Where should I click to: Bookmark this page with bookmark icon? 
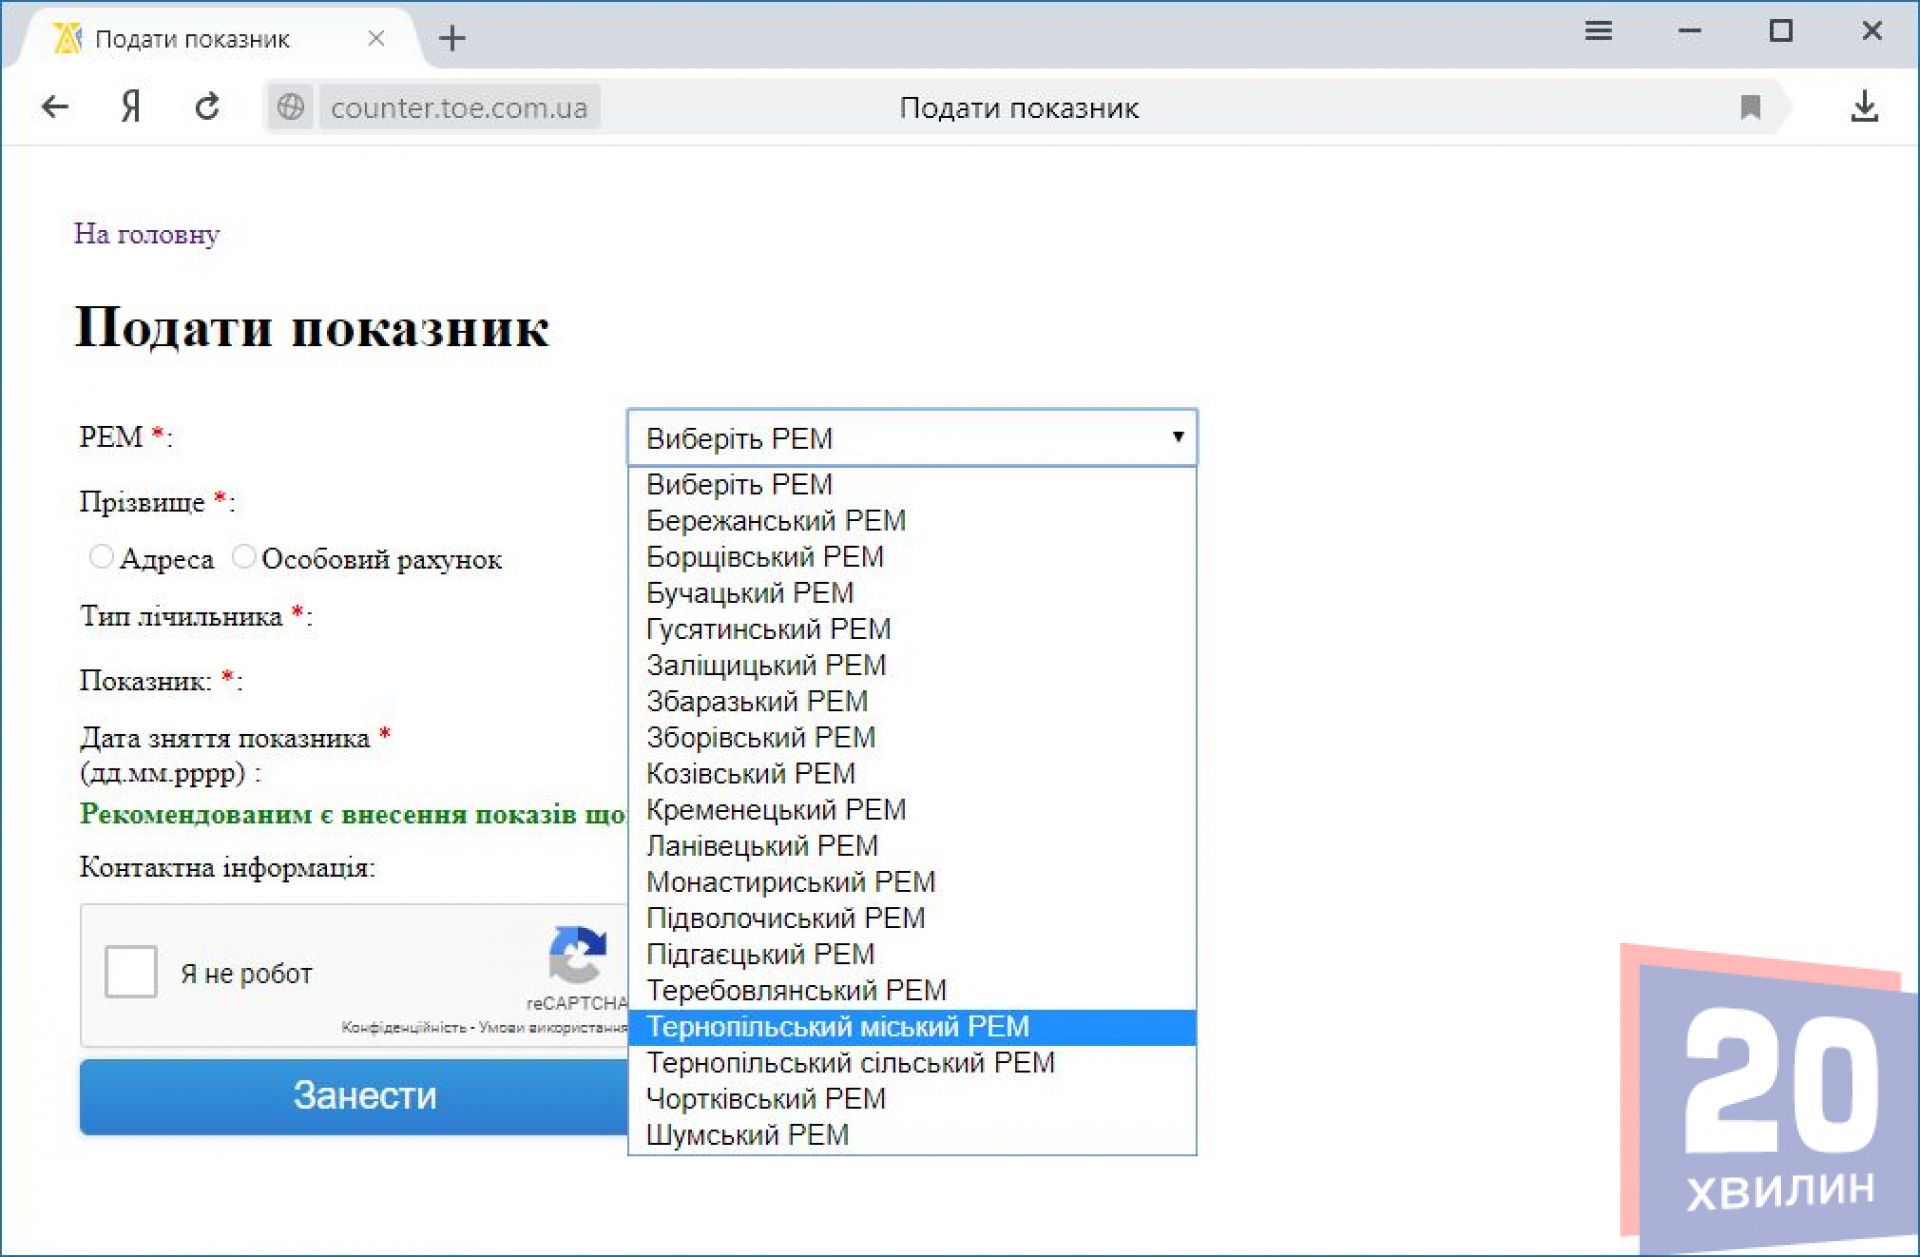coord(1750,107)
